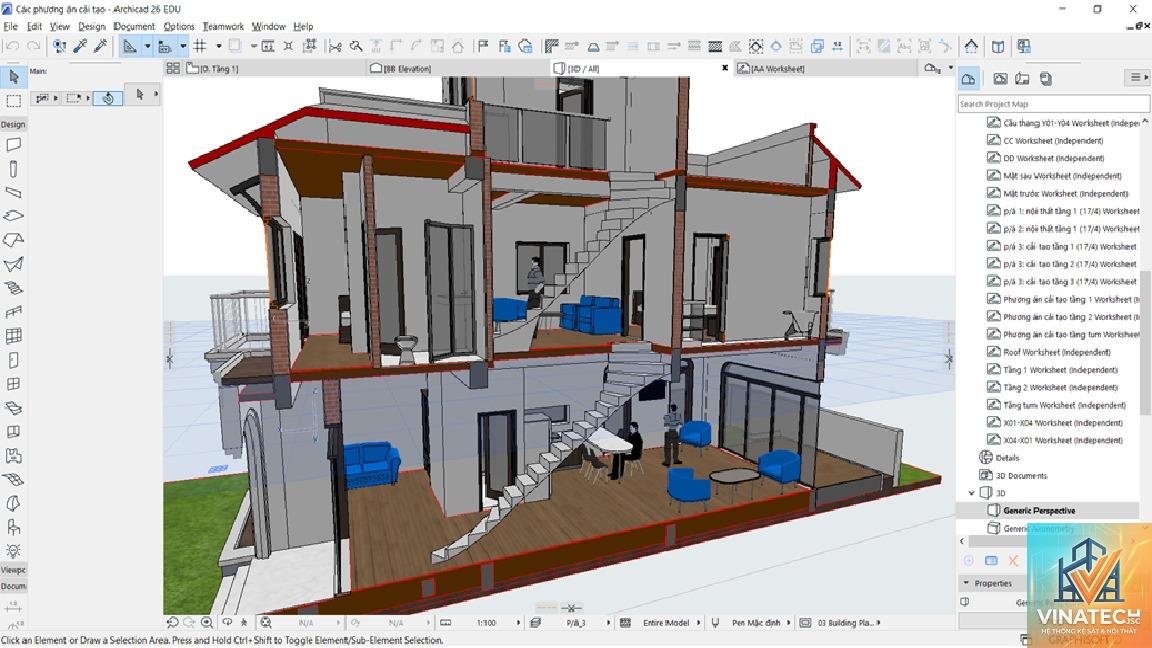1152x648 pixels.
Task: Open the Snap Guides dropdown arrow
Action: click(183, 46)
